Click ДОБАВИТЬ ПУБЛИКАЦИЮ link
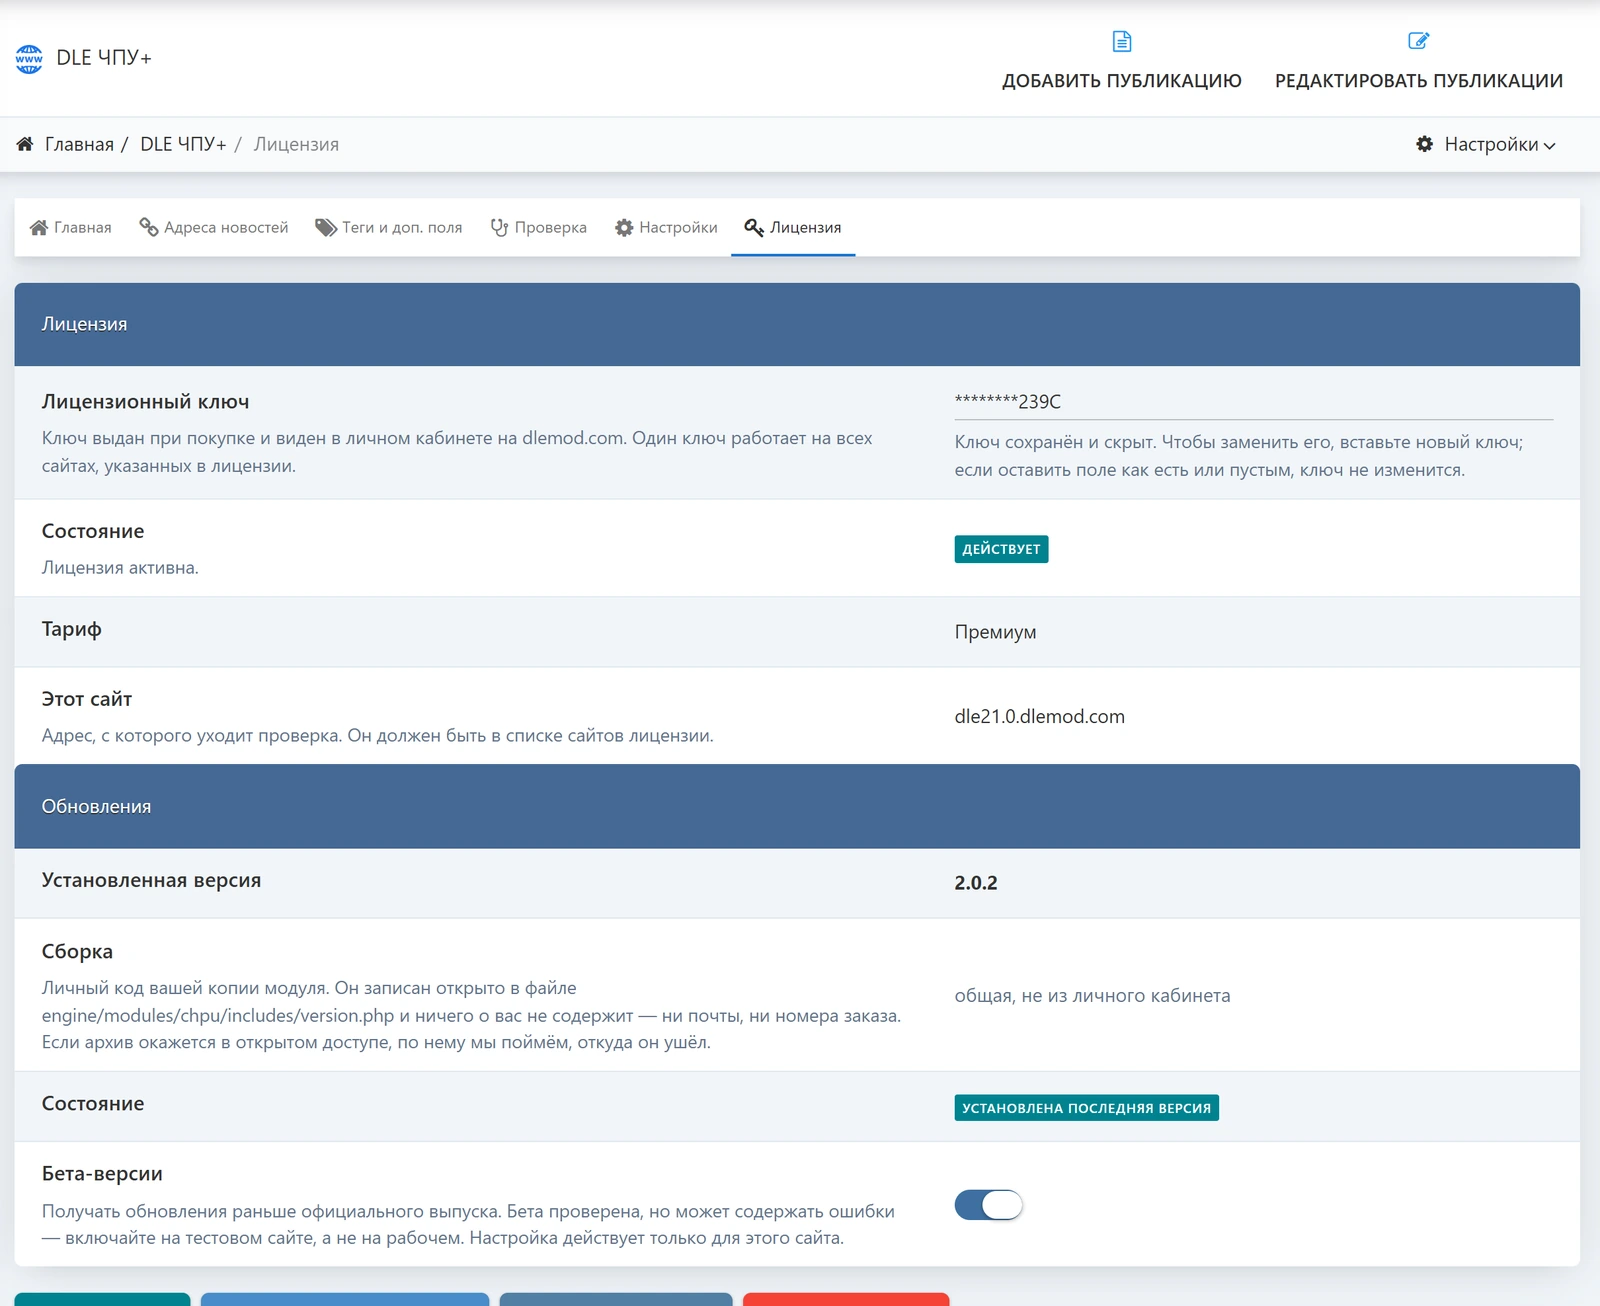The height and width of the screenshot is (1306, 1600). pyautogui.click(x=1122, y=81)
